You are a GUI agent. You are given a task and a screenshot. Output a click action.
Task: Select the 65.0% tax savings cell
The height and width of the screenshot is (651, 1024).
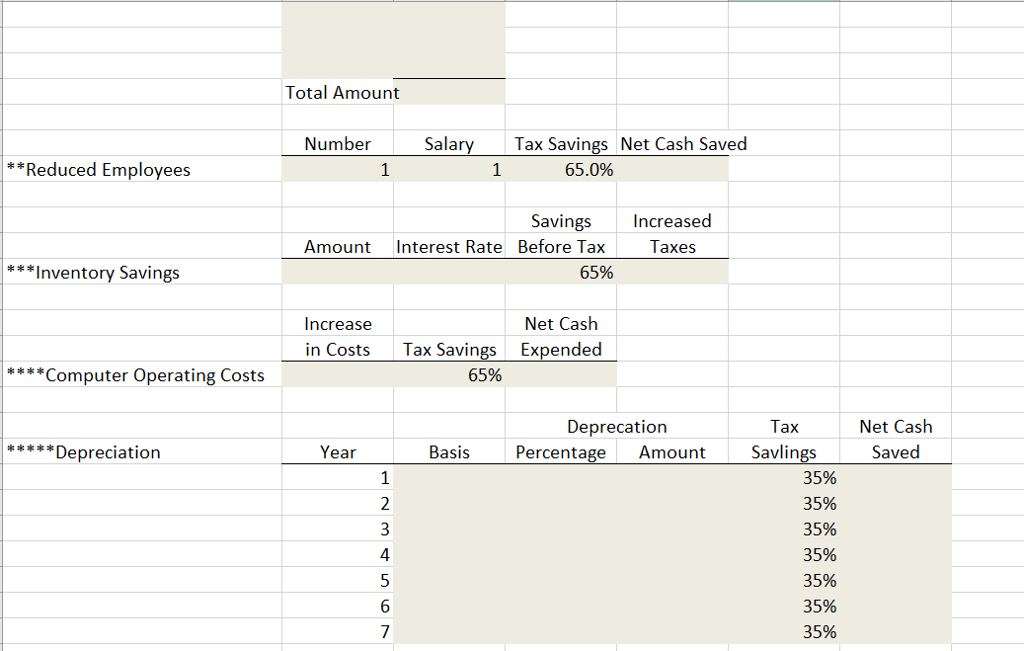click(561, 170)
